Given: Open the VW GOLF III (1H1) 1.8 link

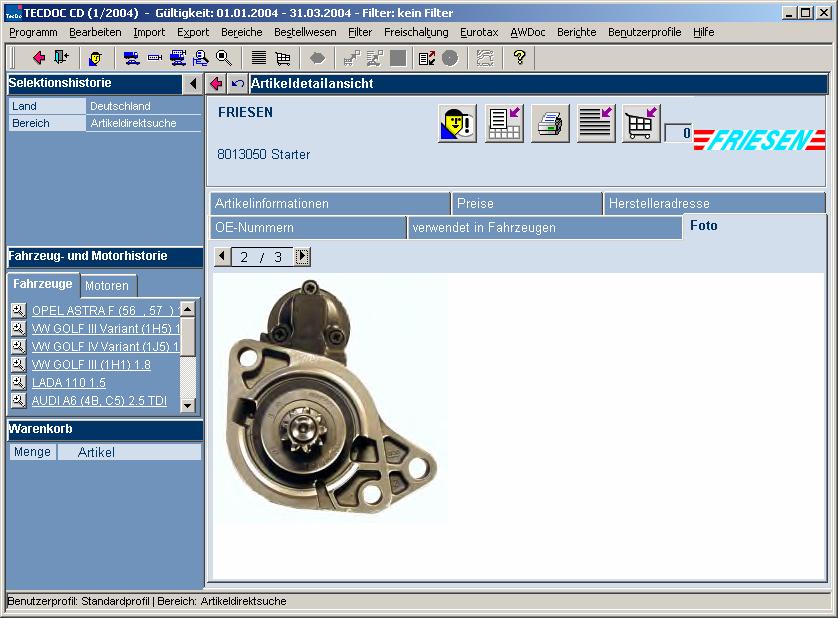Looking at the screenshot, I should (91, 365).
